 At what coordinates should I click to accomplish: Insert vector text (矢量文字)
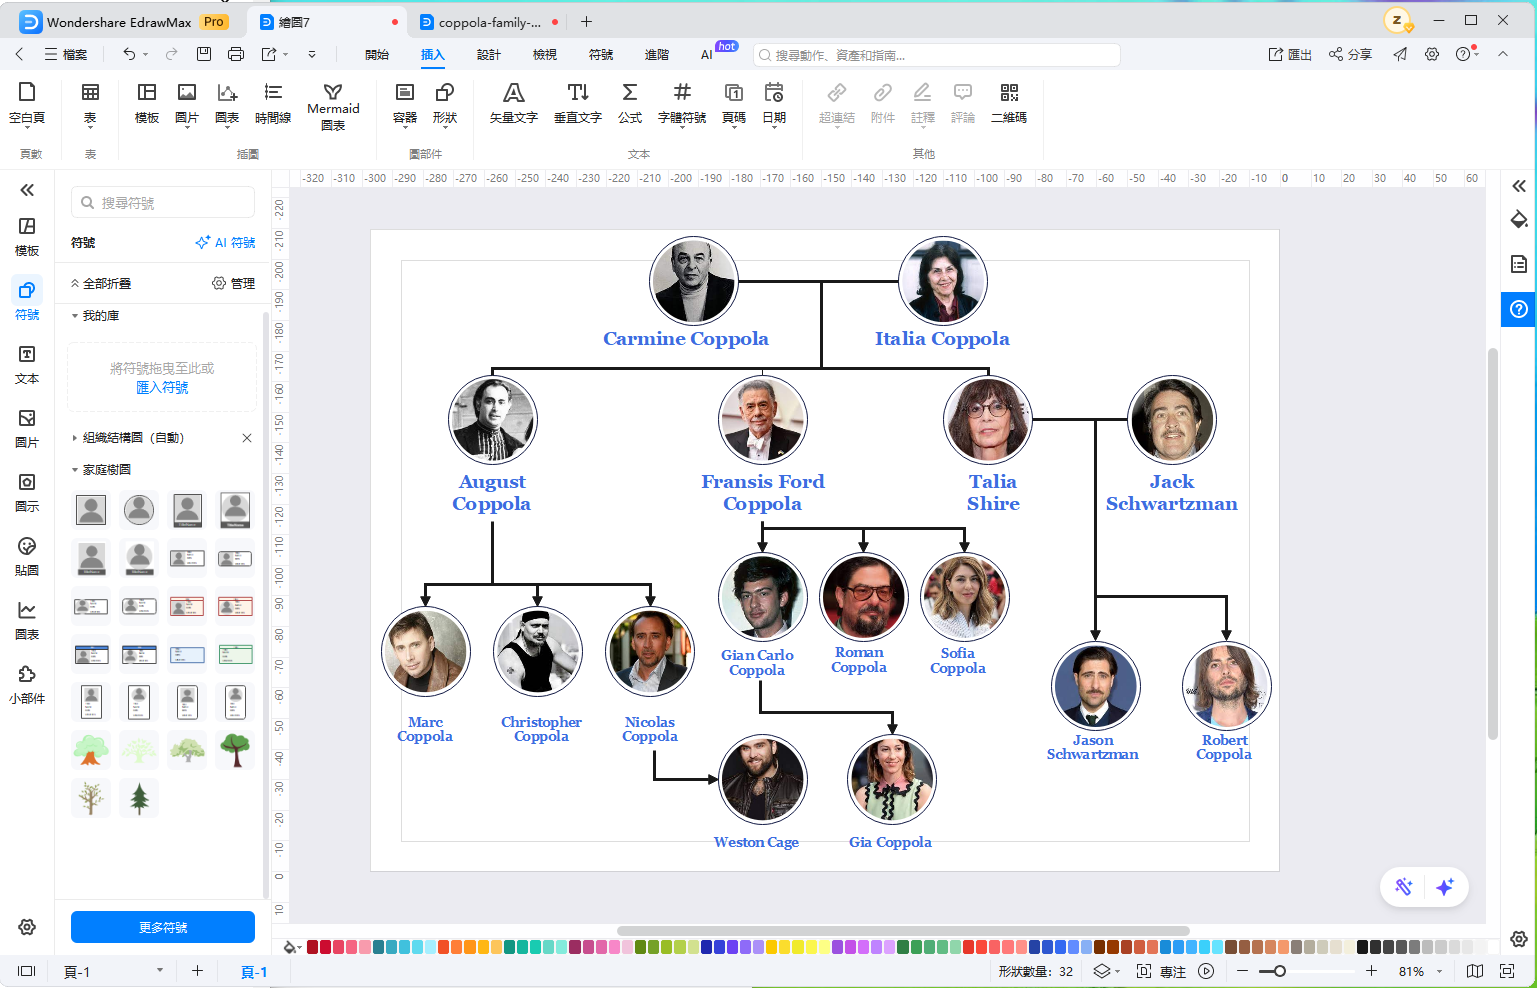pos(513,104)
